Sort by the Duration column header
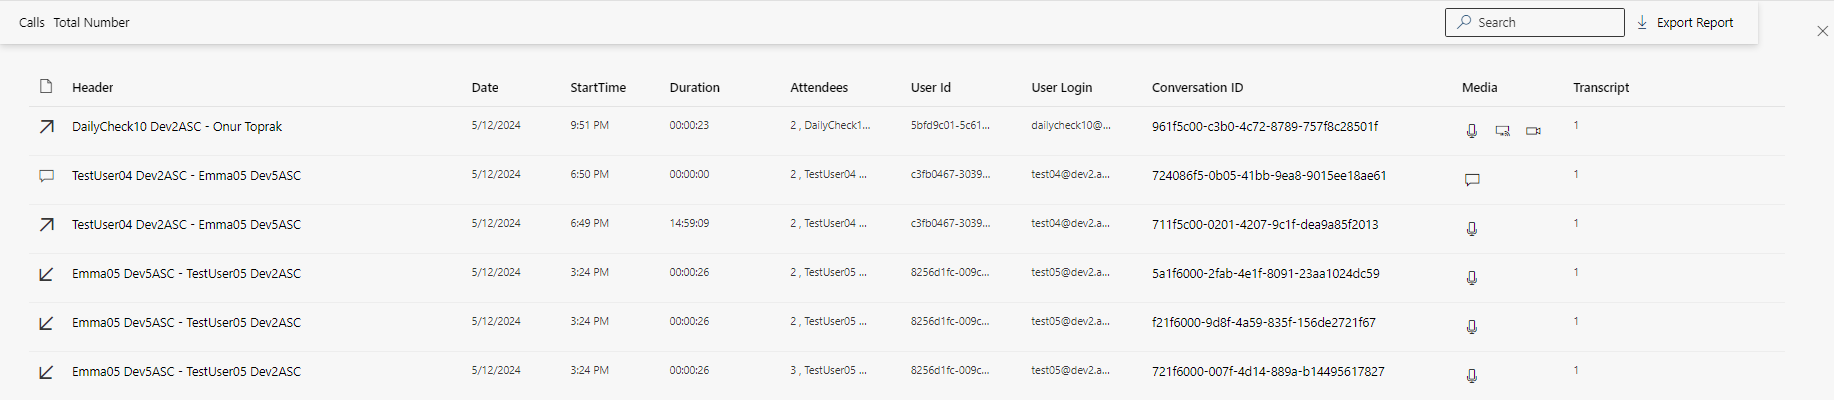Screen dimensions: 1834x400 [x=694, y=88]
